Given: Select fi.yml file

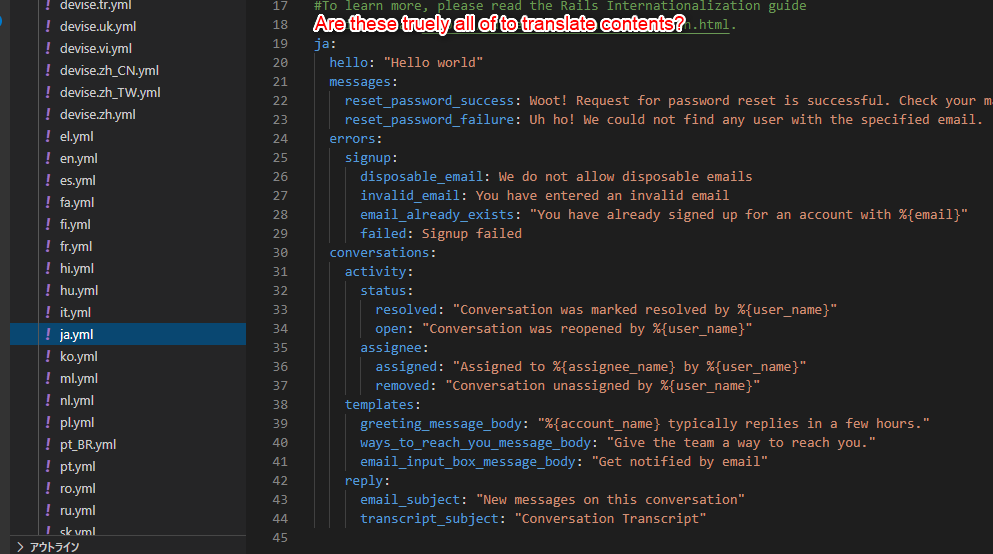Looking at the screenshot, I should (75, 225).
